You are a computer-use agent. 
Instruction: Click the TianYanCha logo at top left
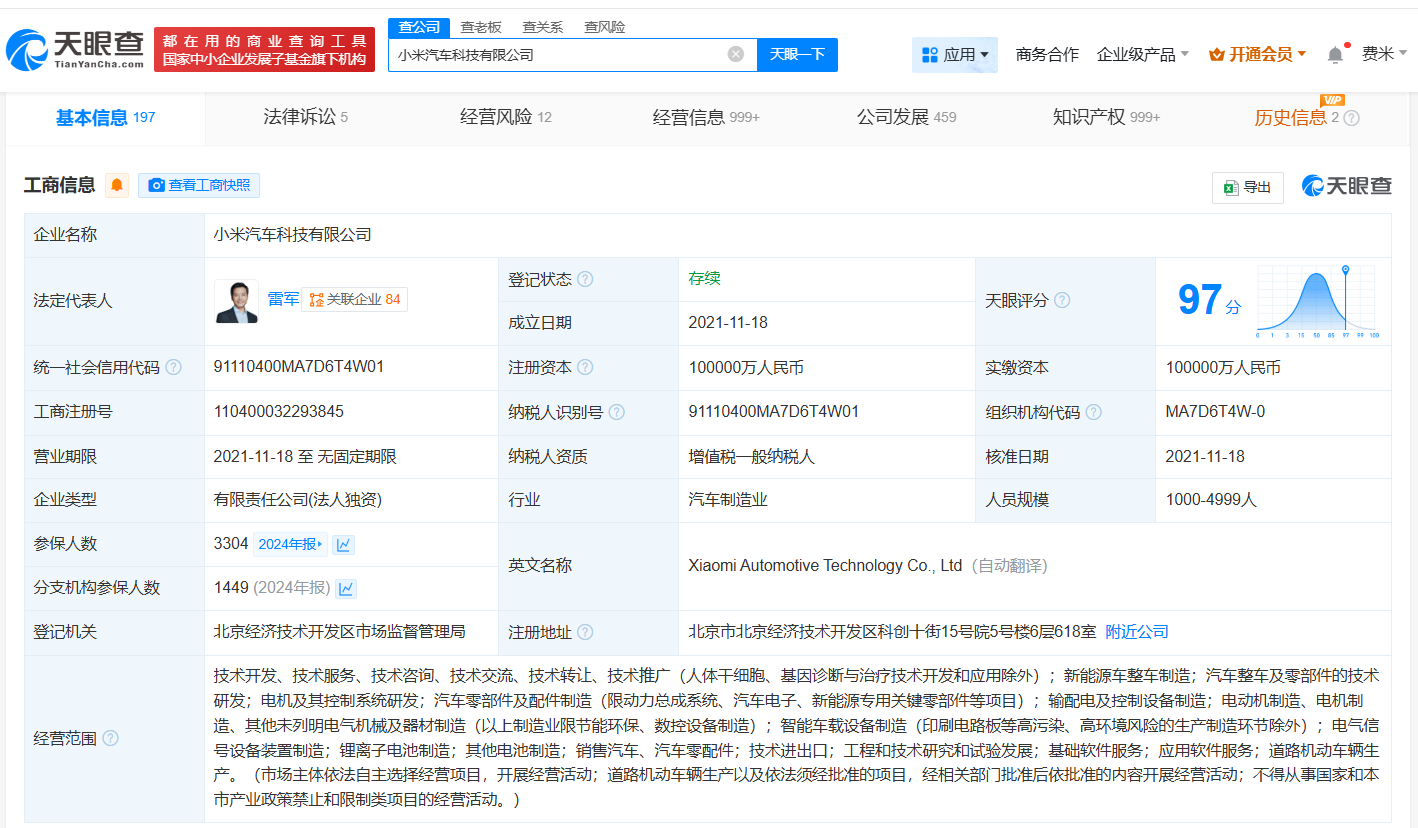point(75,49)
